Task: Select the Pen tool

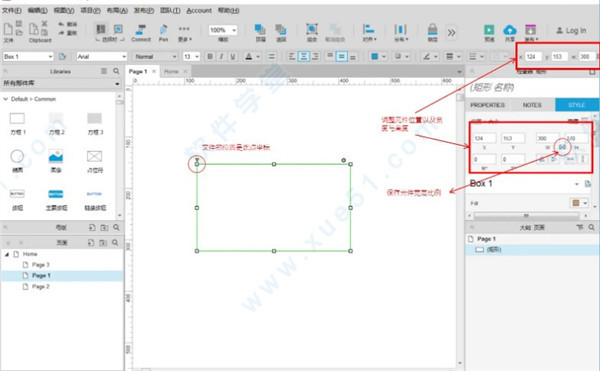Action: (x=163, y=33)
